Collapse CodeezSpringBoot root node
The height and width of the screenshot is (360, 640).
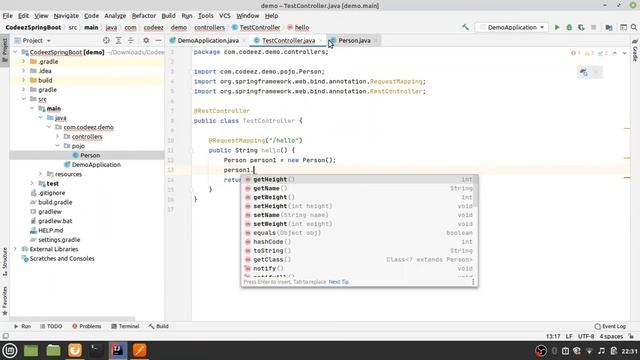(16, 52)
